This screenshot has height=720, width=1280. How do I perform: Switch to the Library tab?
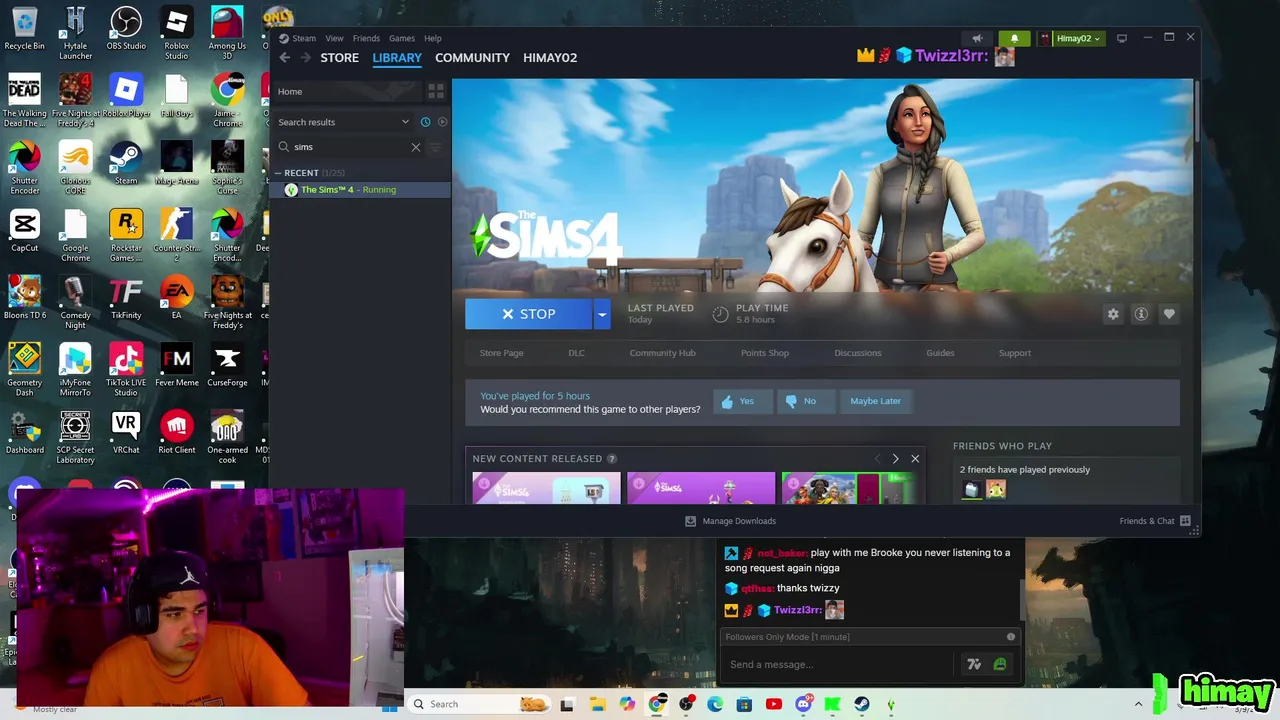[397, 58]
